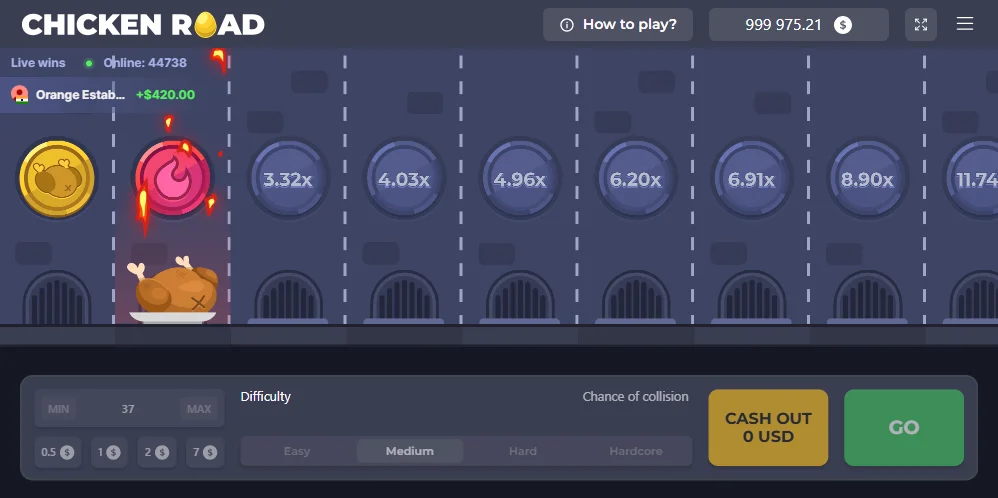The width and height of the screenshot is (998, 498).
Task: Click sewer grate below golden chicken coin
Action: point(57,297)
